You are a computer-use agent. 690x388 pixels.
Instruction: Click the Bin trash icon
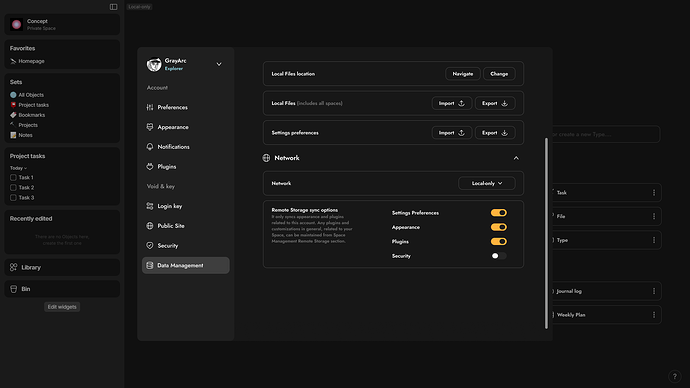(x=14, y=289)
